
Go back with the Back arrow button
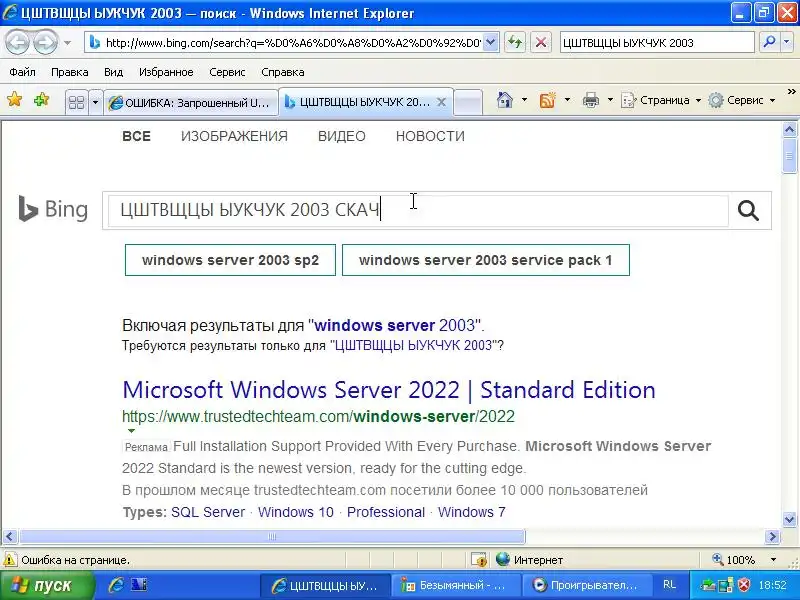(x=18, y=42)
